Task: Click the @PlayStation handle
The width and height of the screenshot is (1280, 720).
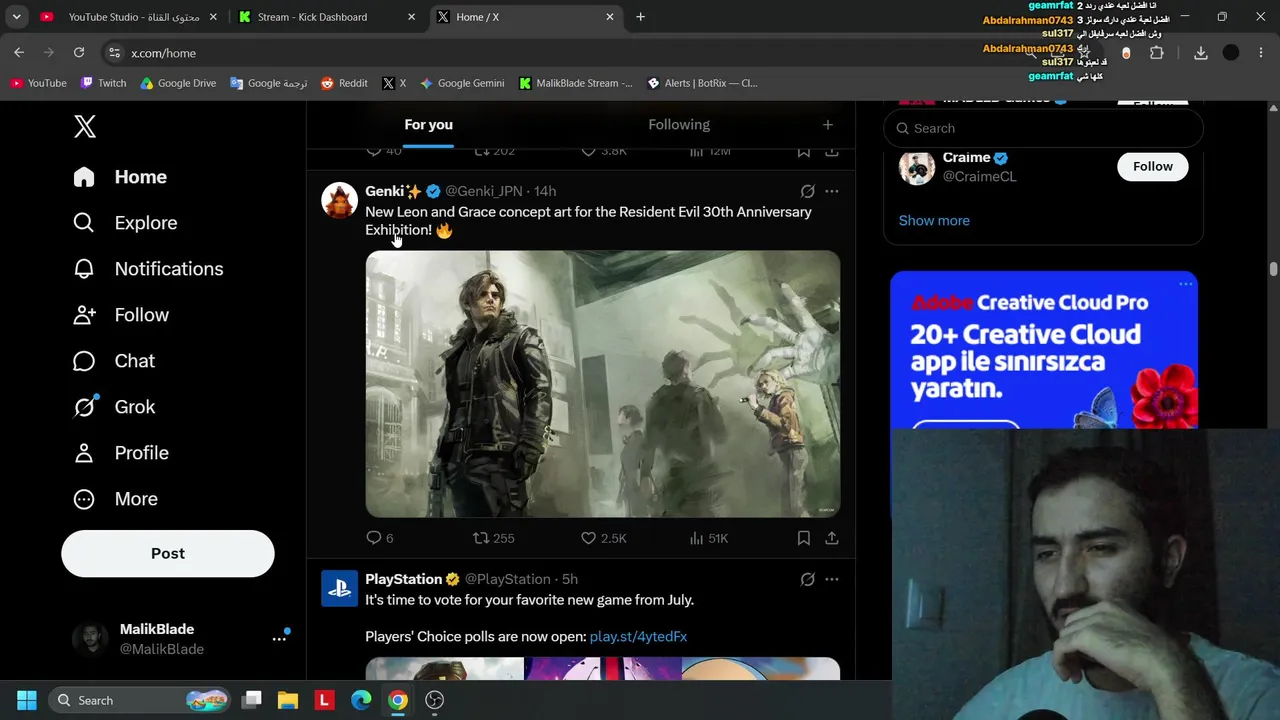Action: (x=508, y=579)
